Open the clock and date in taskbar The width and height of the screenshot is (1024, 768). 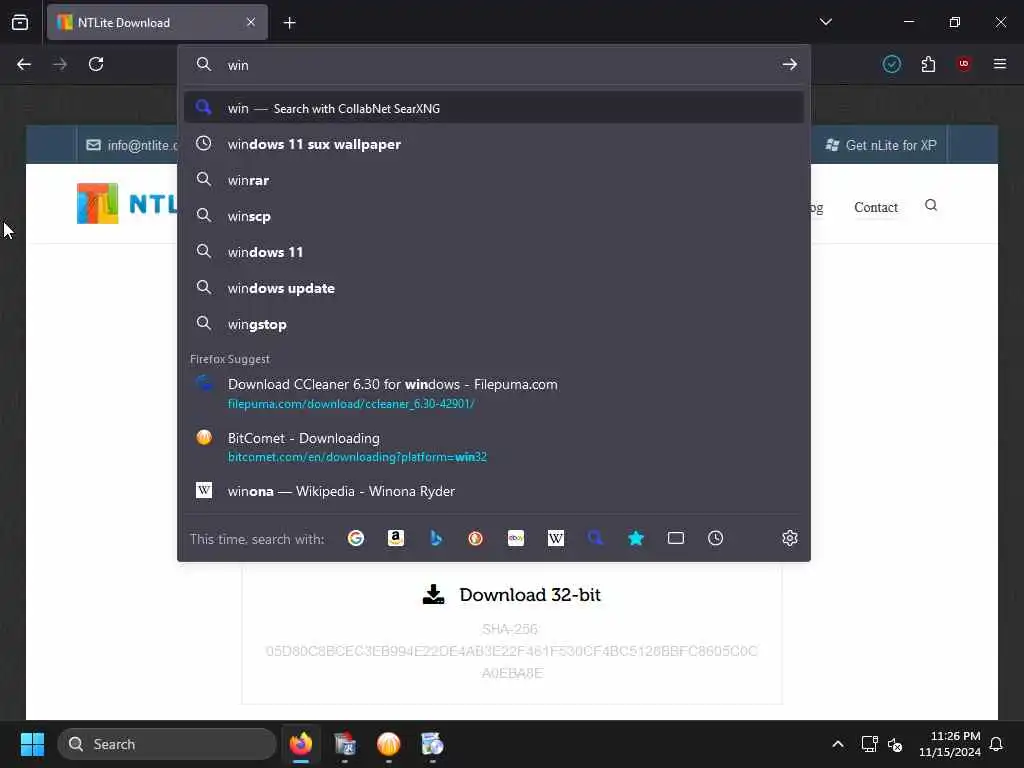[x=949, y=744]
